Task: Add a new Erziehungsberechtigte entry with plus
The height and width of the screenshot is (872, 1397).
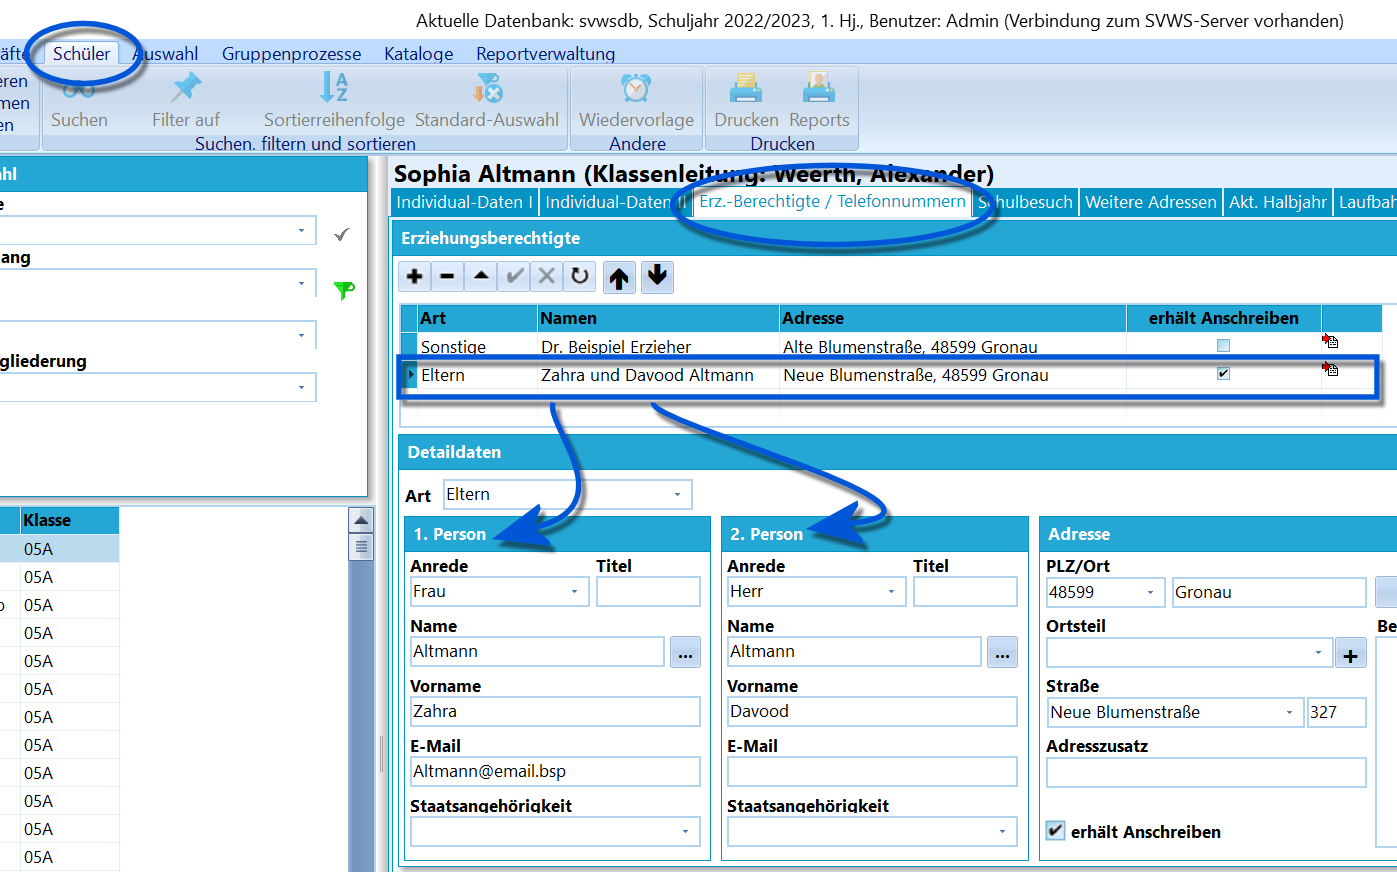Action: click(x=415, y=276)
